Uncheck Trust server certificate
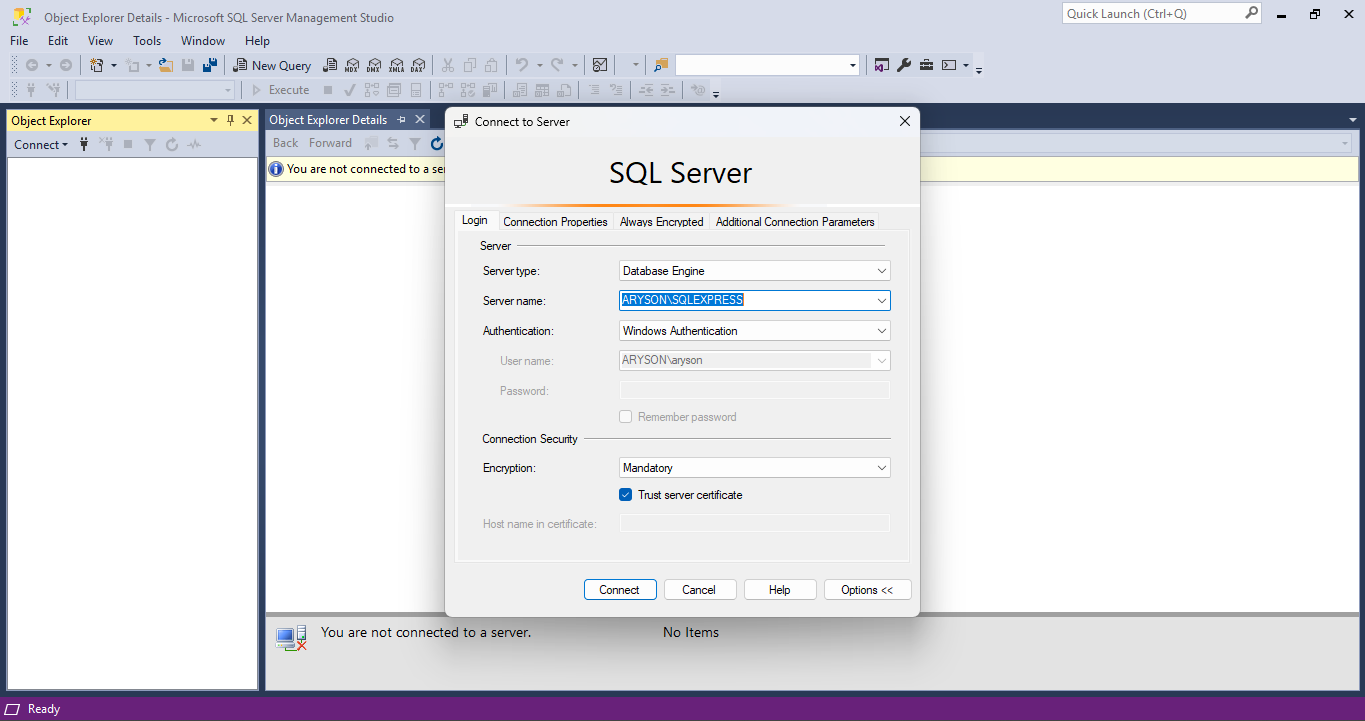 point(626,495)
